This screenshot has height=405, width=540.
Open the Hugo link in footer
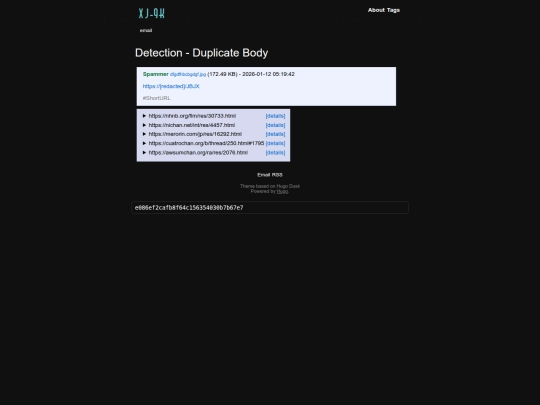tap(282, 191)
